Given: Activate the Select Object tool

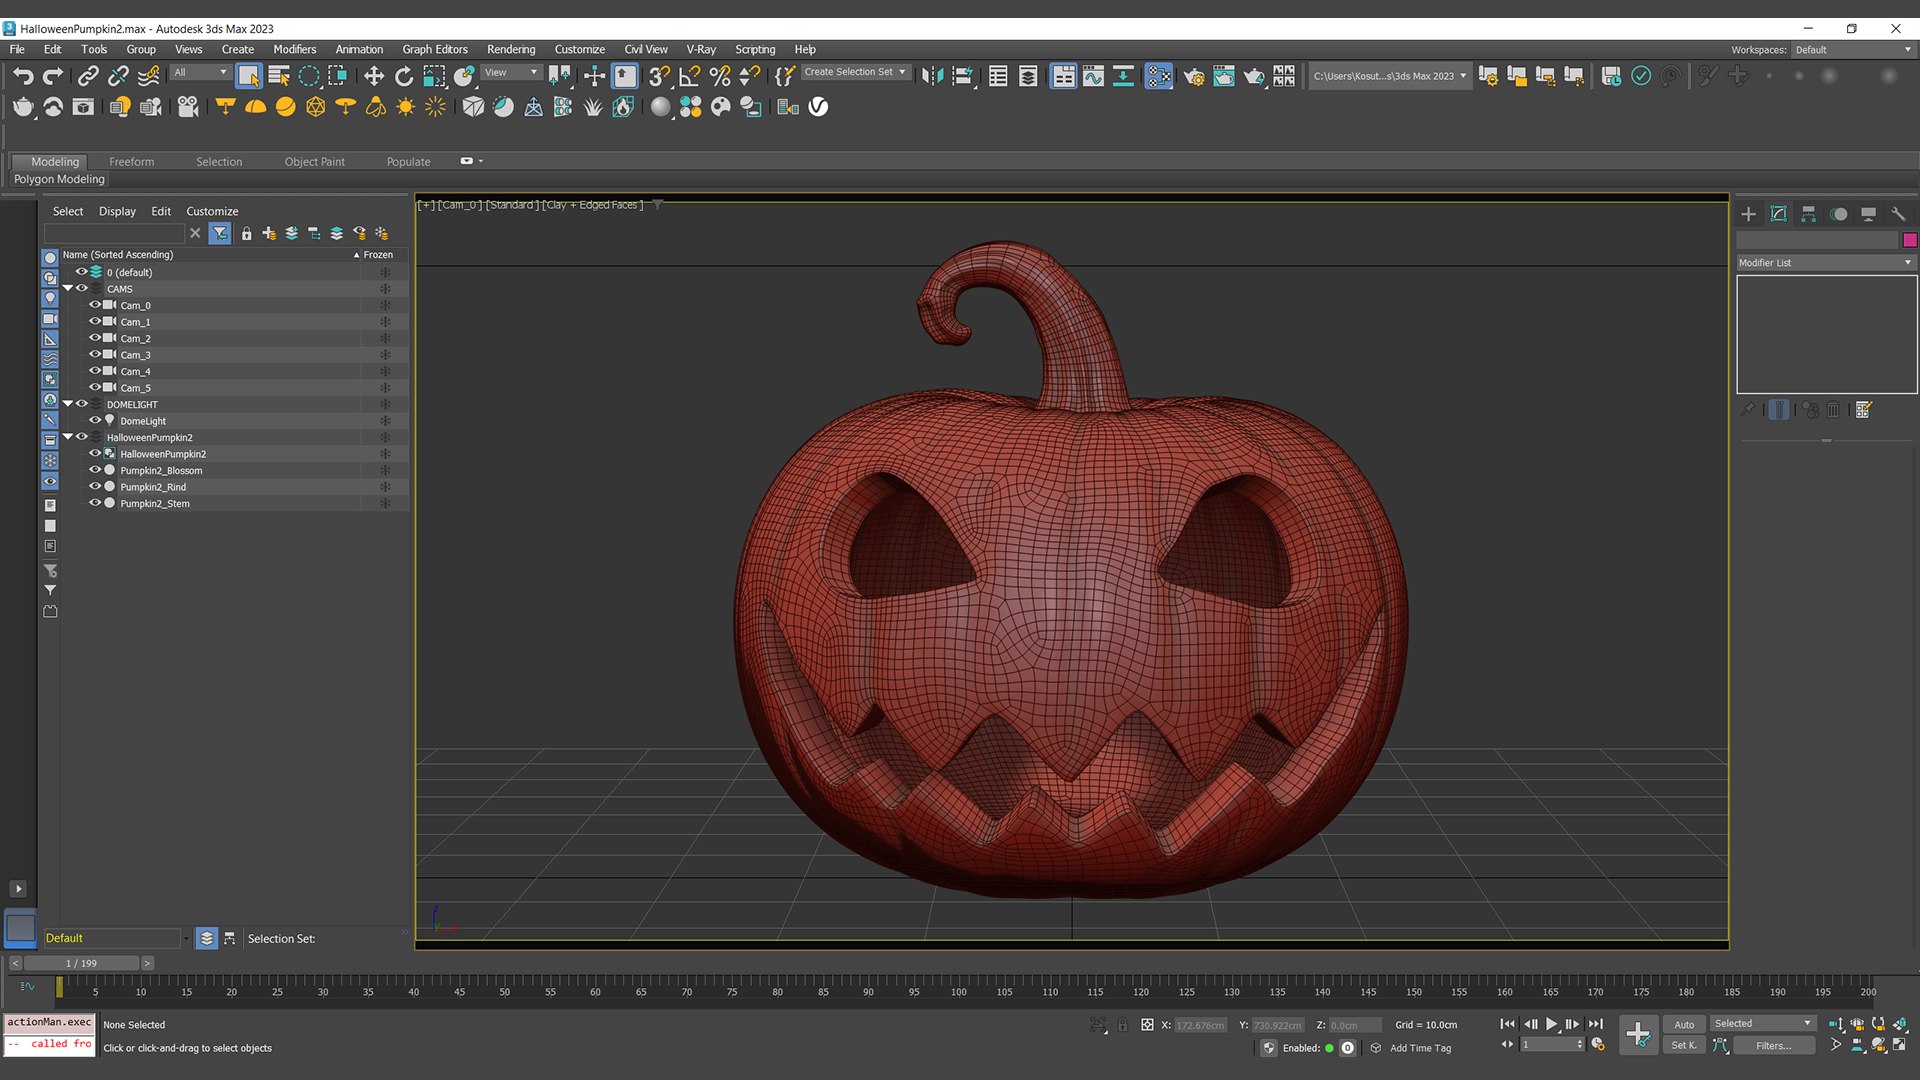Looking at the screenshot, I should click(249, 76).
